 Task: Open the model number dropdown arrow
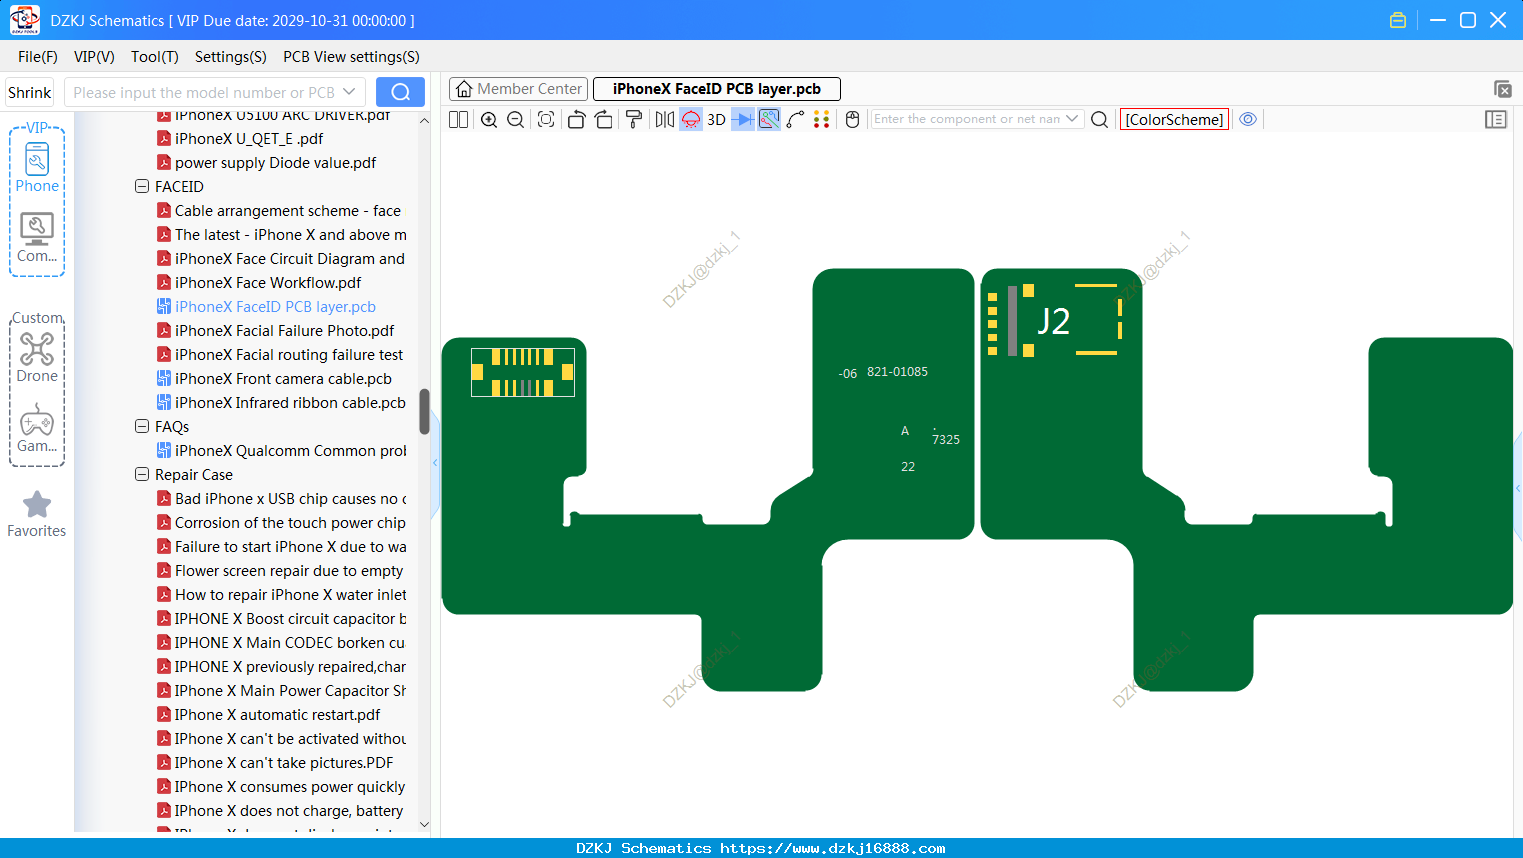pyautogui.click(x=349, y=92)
